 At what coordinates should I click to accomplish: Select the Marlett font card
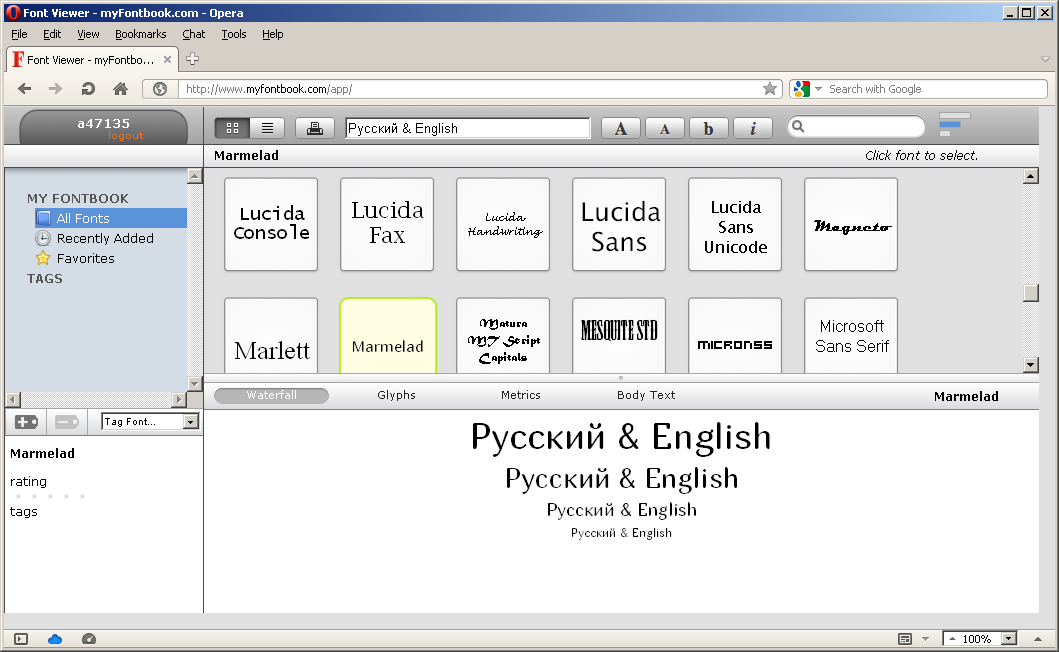click(271, 336)
